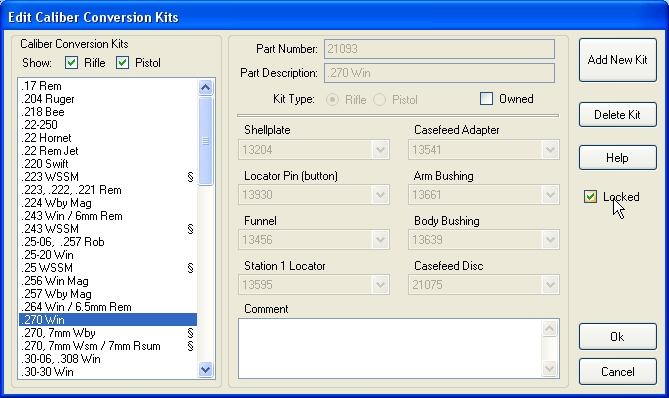Select .17 Rem in the list
The image size is (669, 398).
[108, 86]
